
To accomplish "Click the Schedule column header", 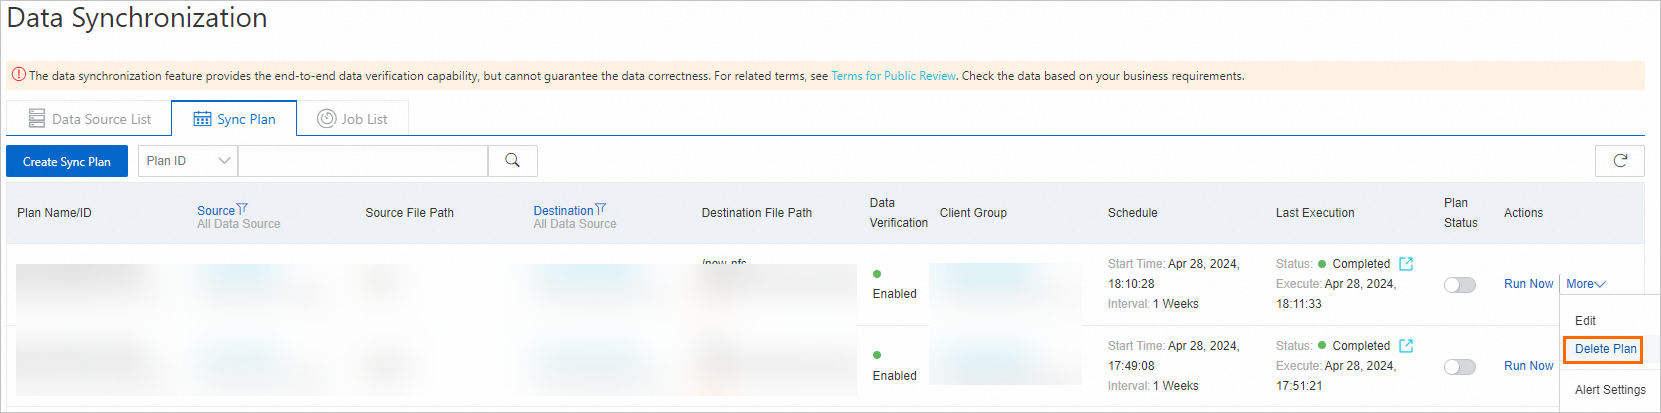I will click(1132, 213).
